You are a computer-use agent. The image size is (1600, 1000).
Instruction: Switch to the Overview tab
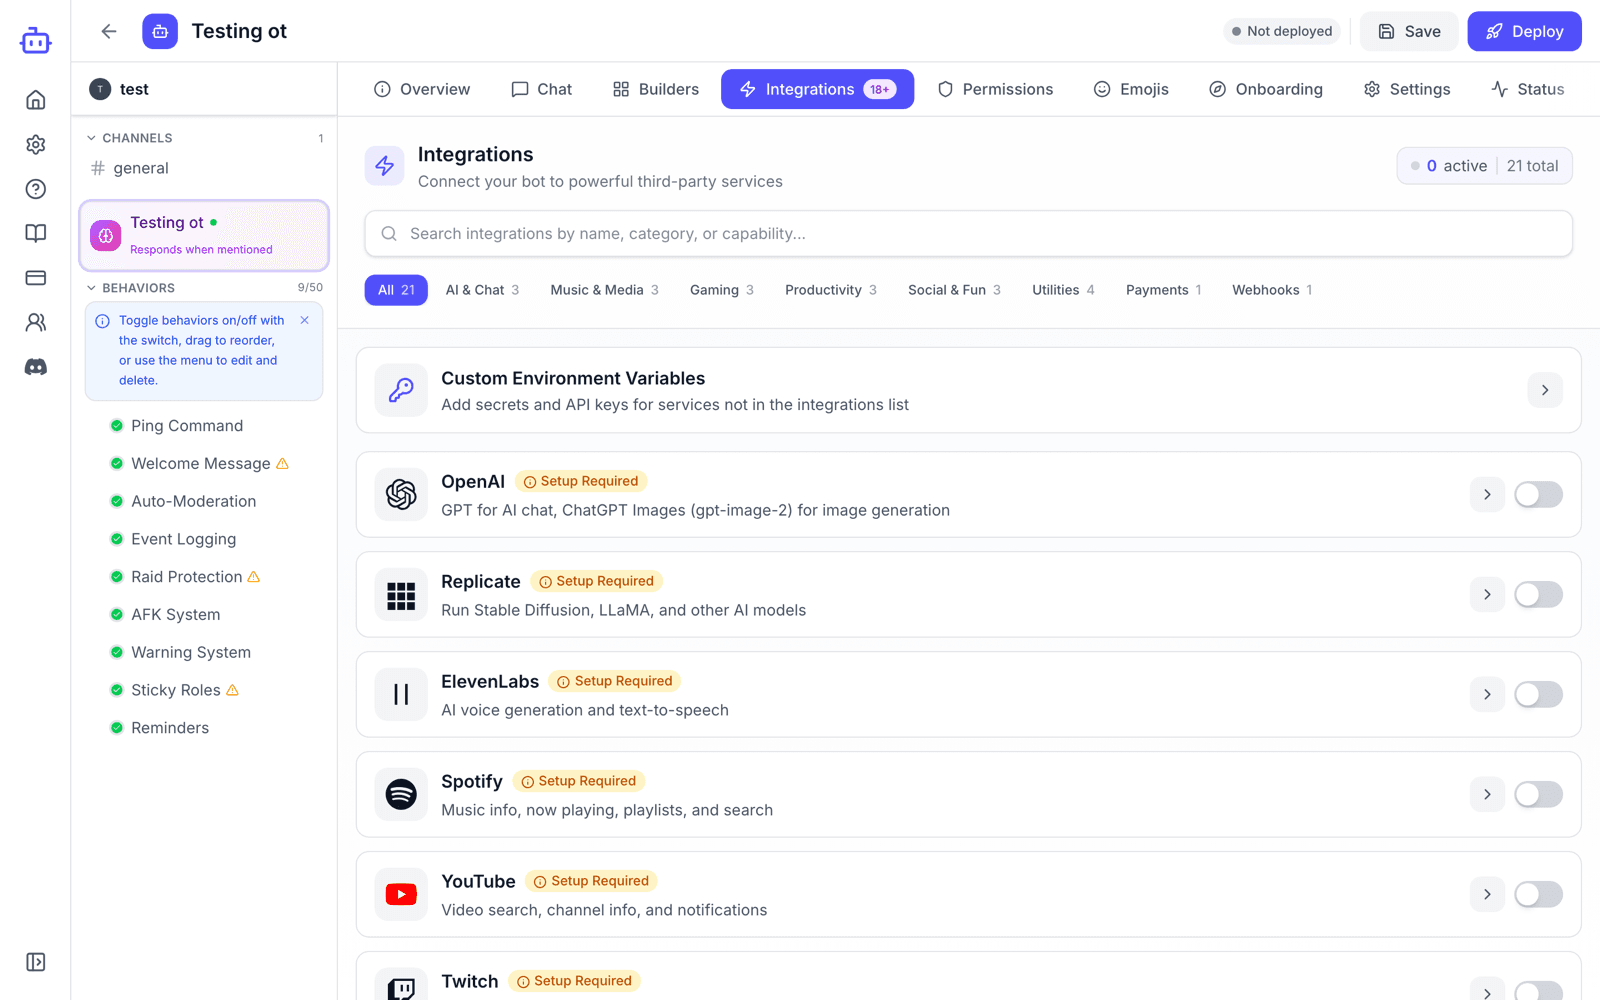[x=421, y=89]
